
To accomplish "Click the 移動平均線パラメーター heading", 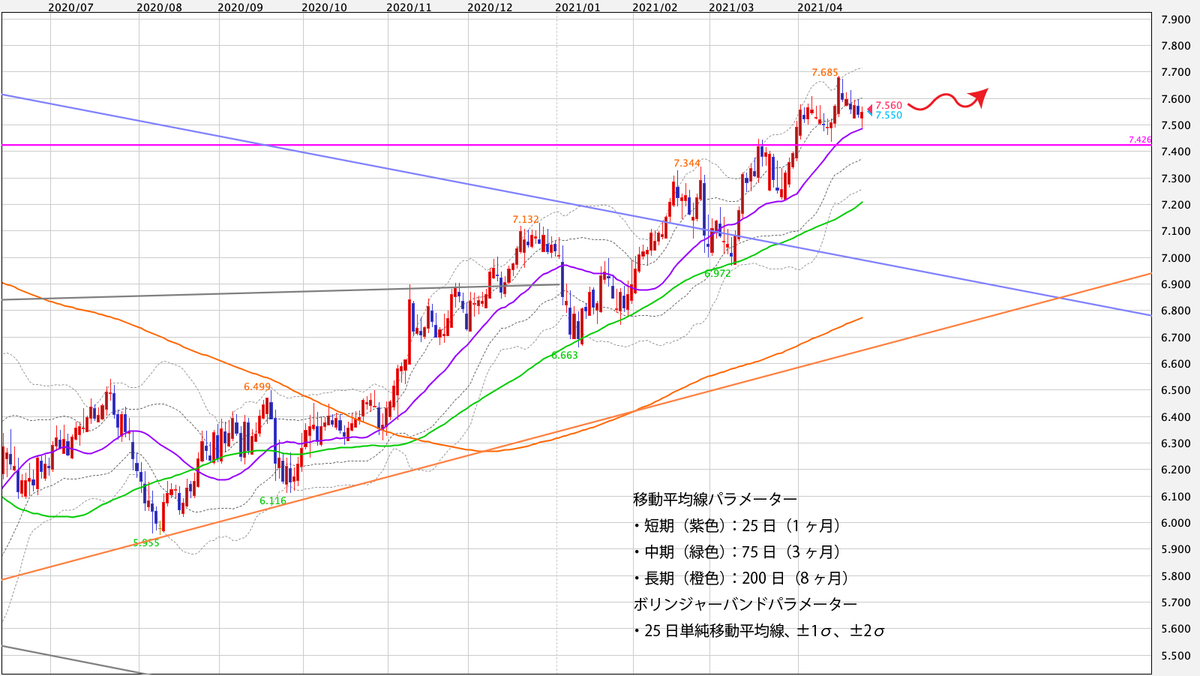I will (x=715, y=497).
